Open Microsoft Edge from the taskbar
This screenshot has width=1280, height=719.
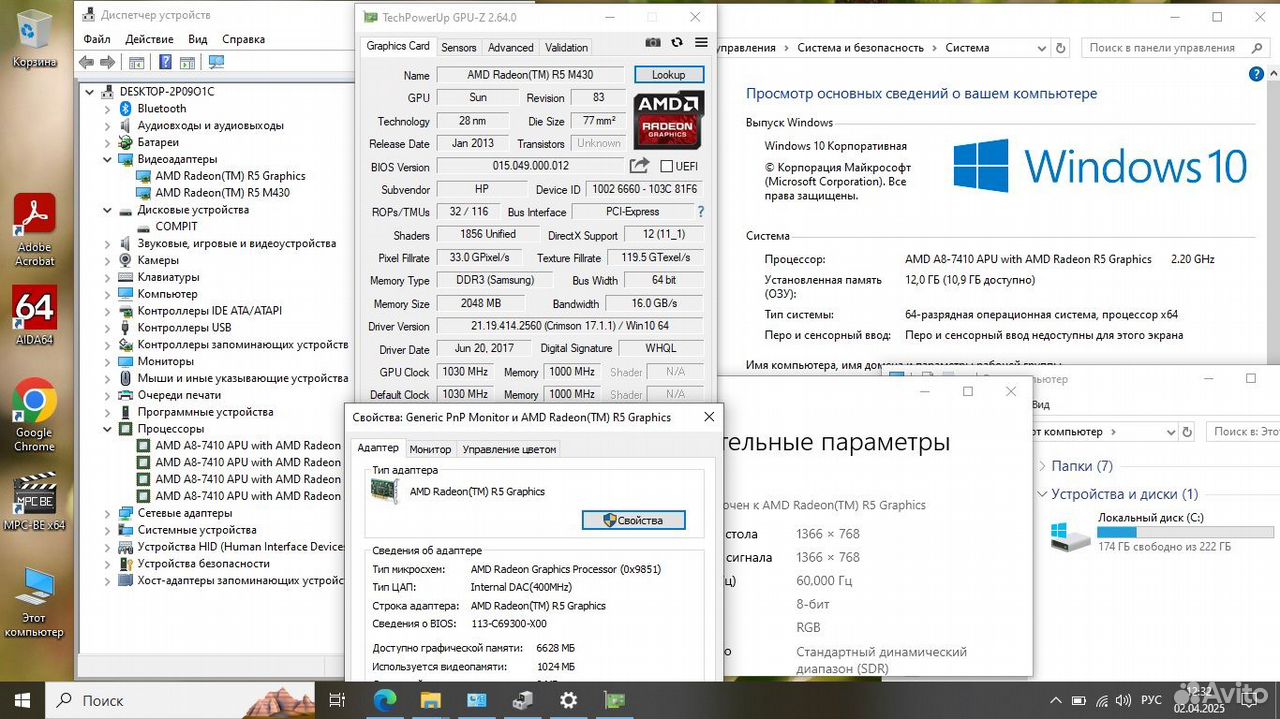[x=384, y=700]
